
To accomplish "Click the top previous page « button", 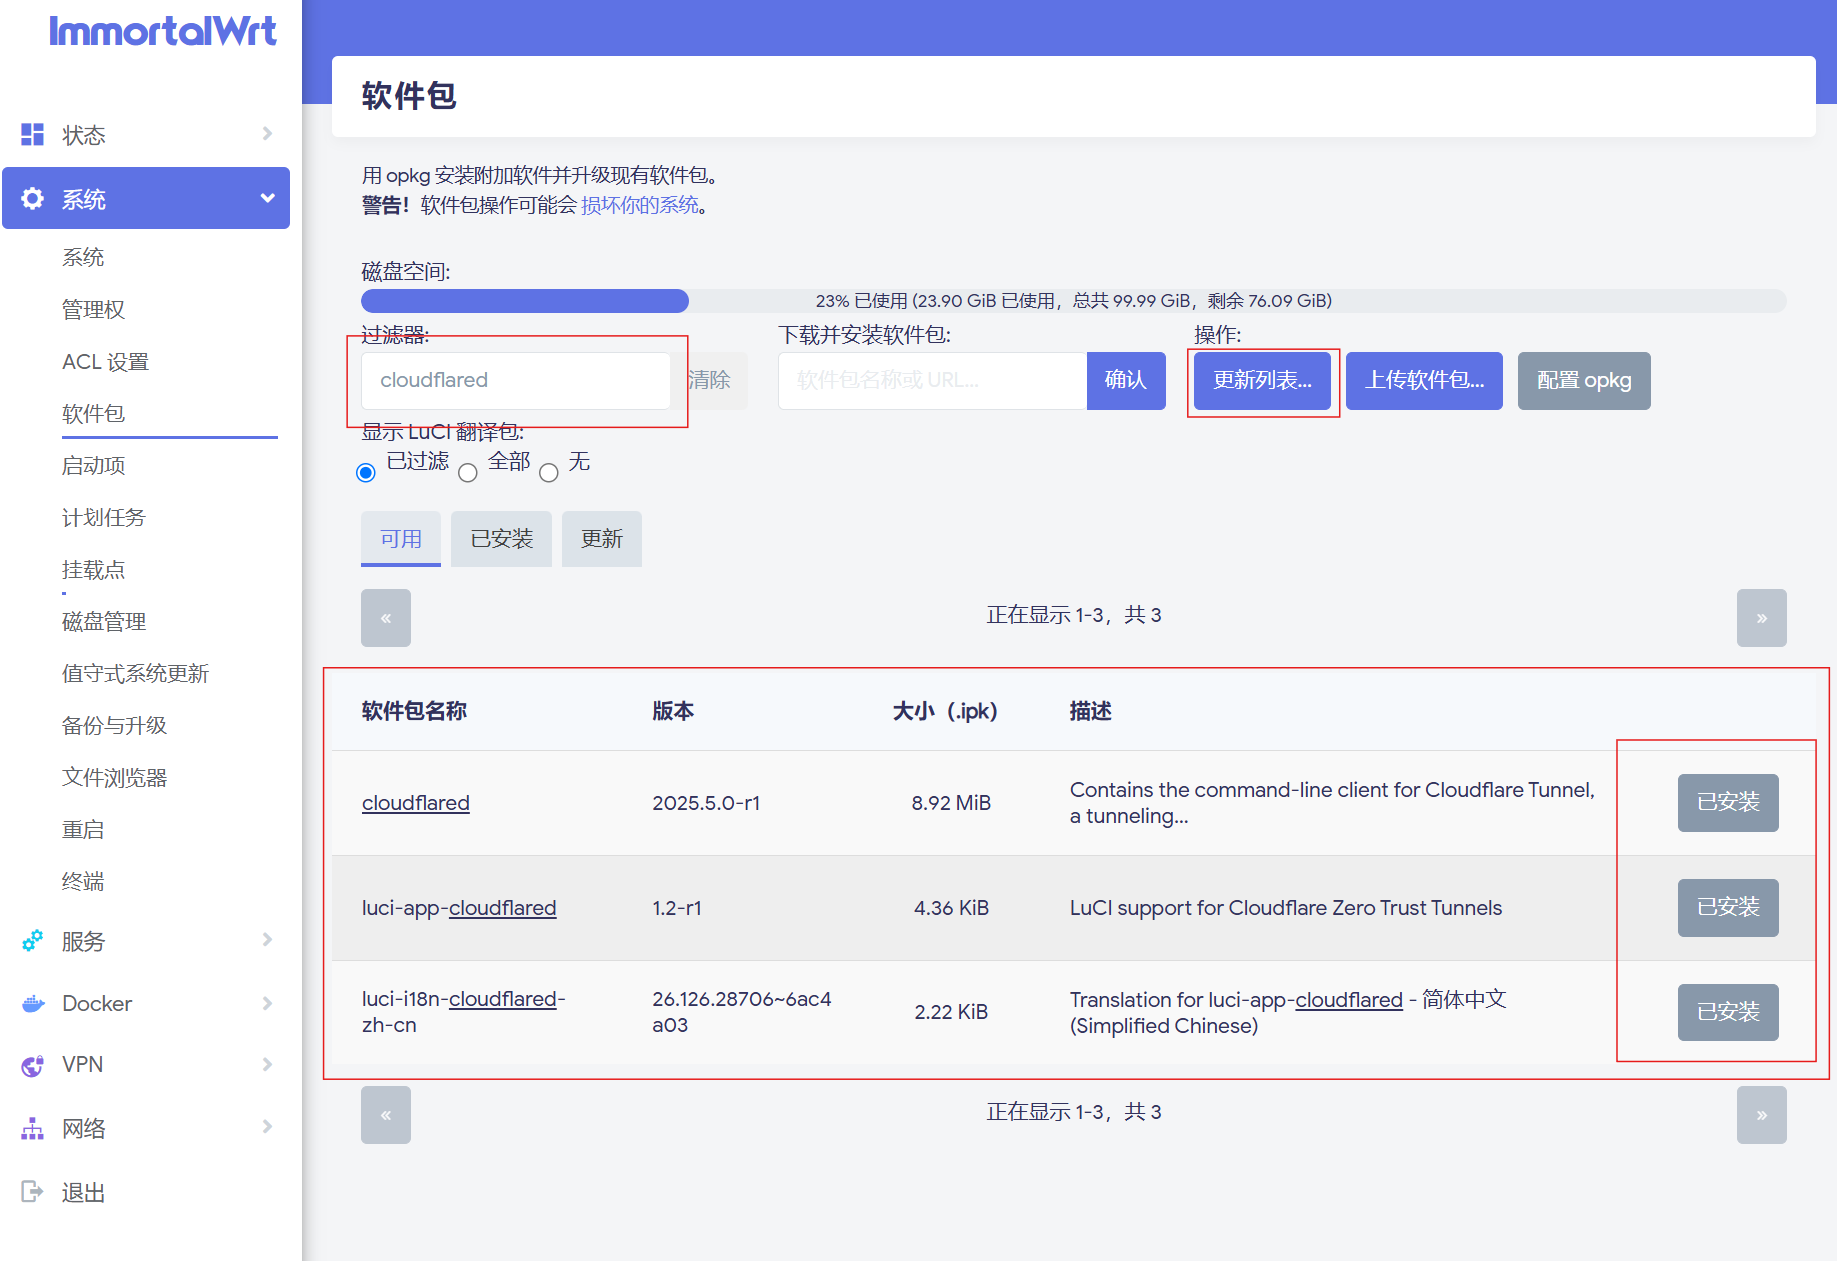I will [x=386, y=618].
